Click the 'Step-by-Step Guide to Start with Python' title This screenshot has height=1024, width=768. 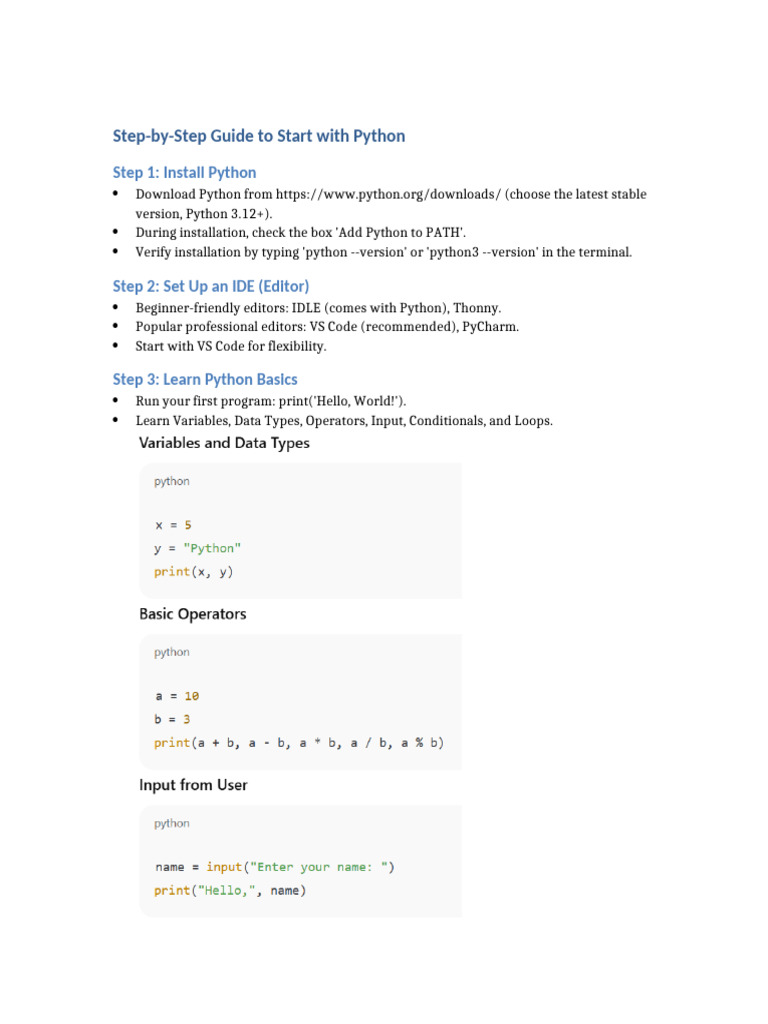coord(259,136)
